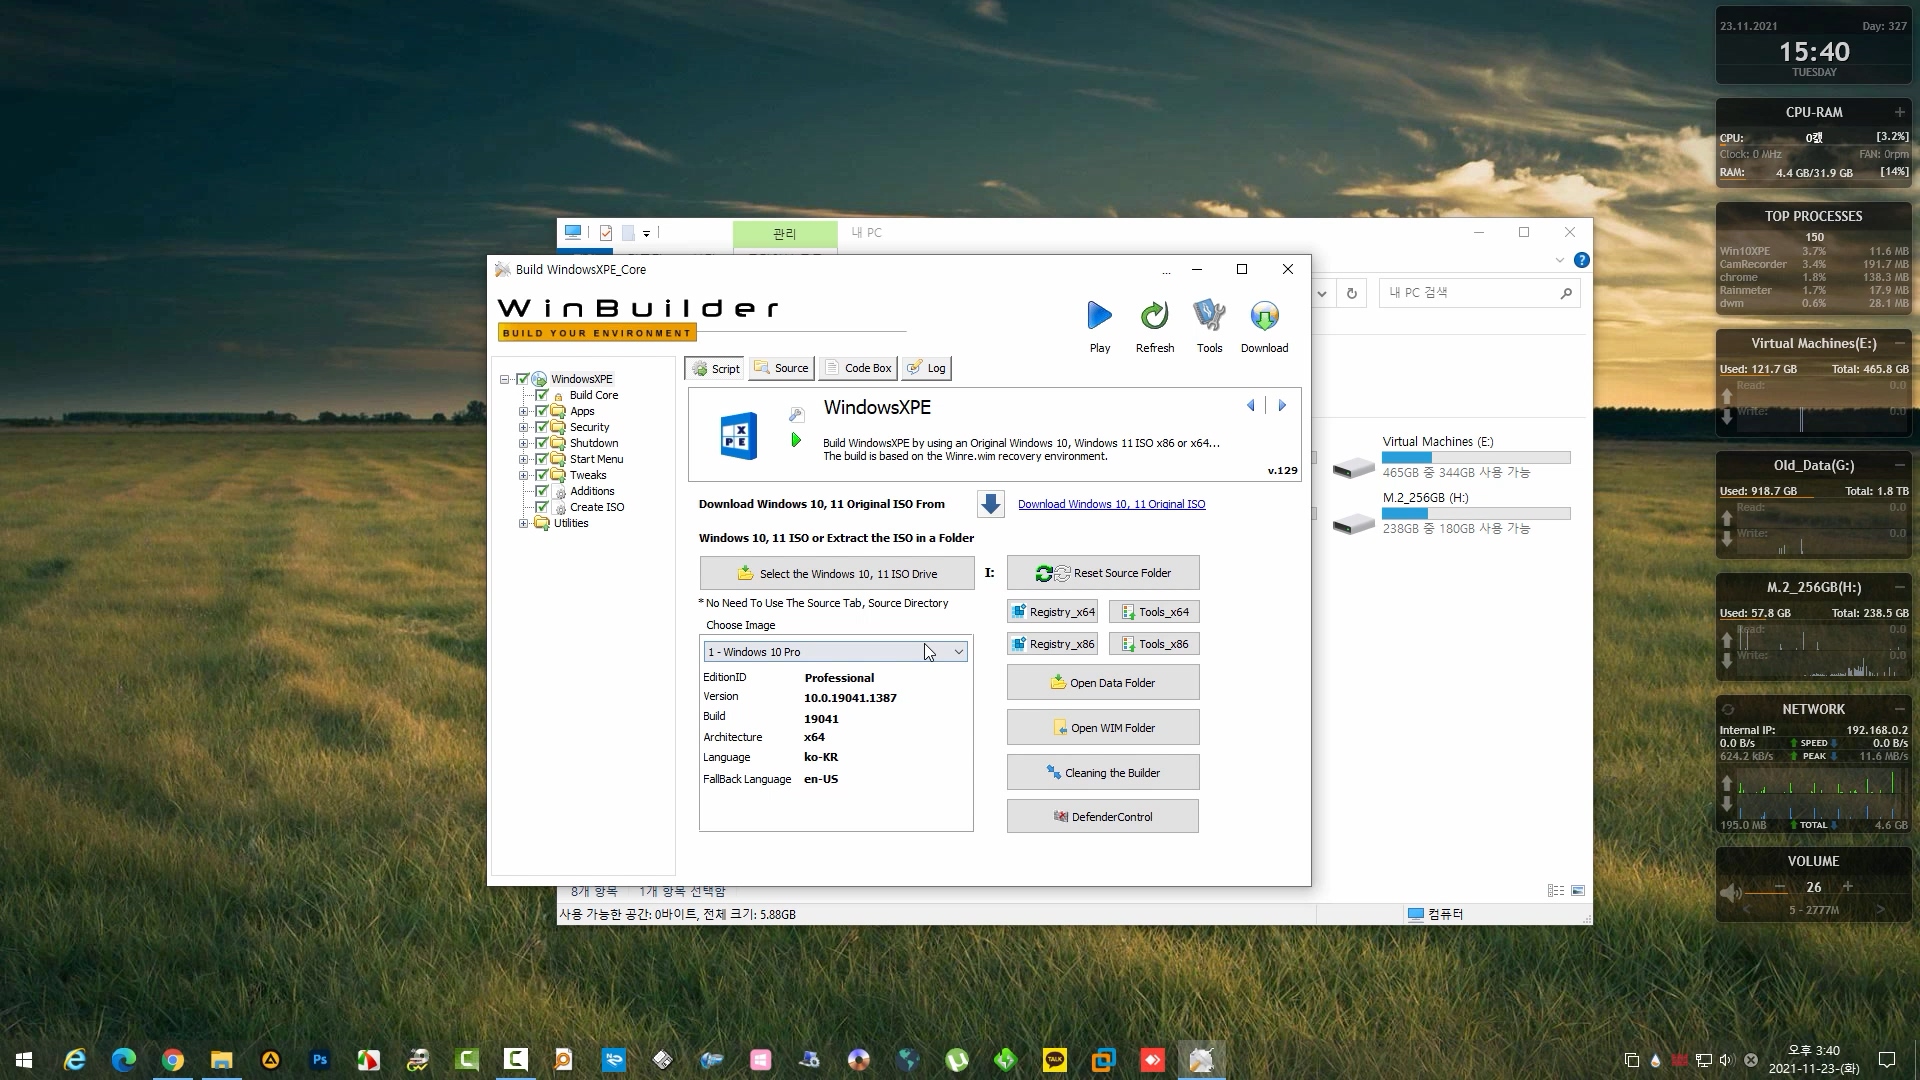Expand the Apps tree node

coord(523,411)
